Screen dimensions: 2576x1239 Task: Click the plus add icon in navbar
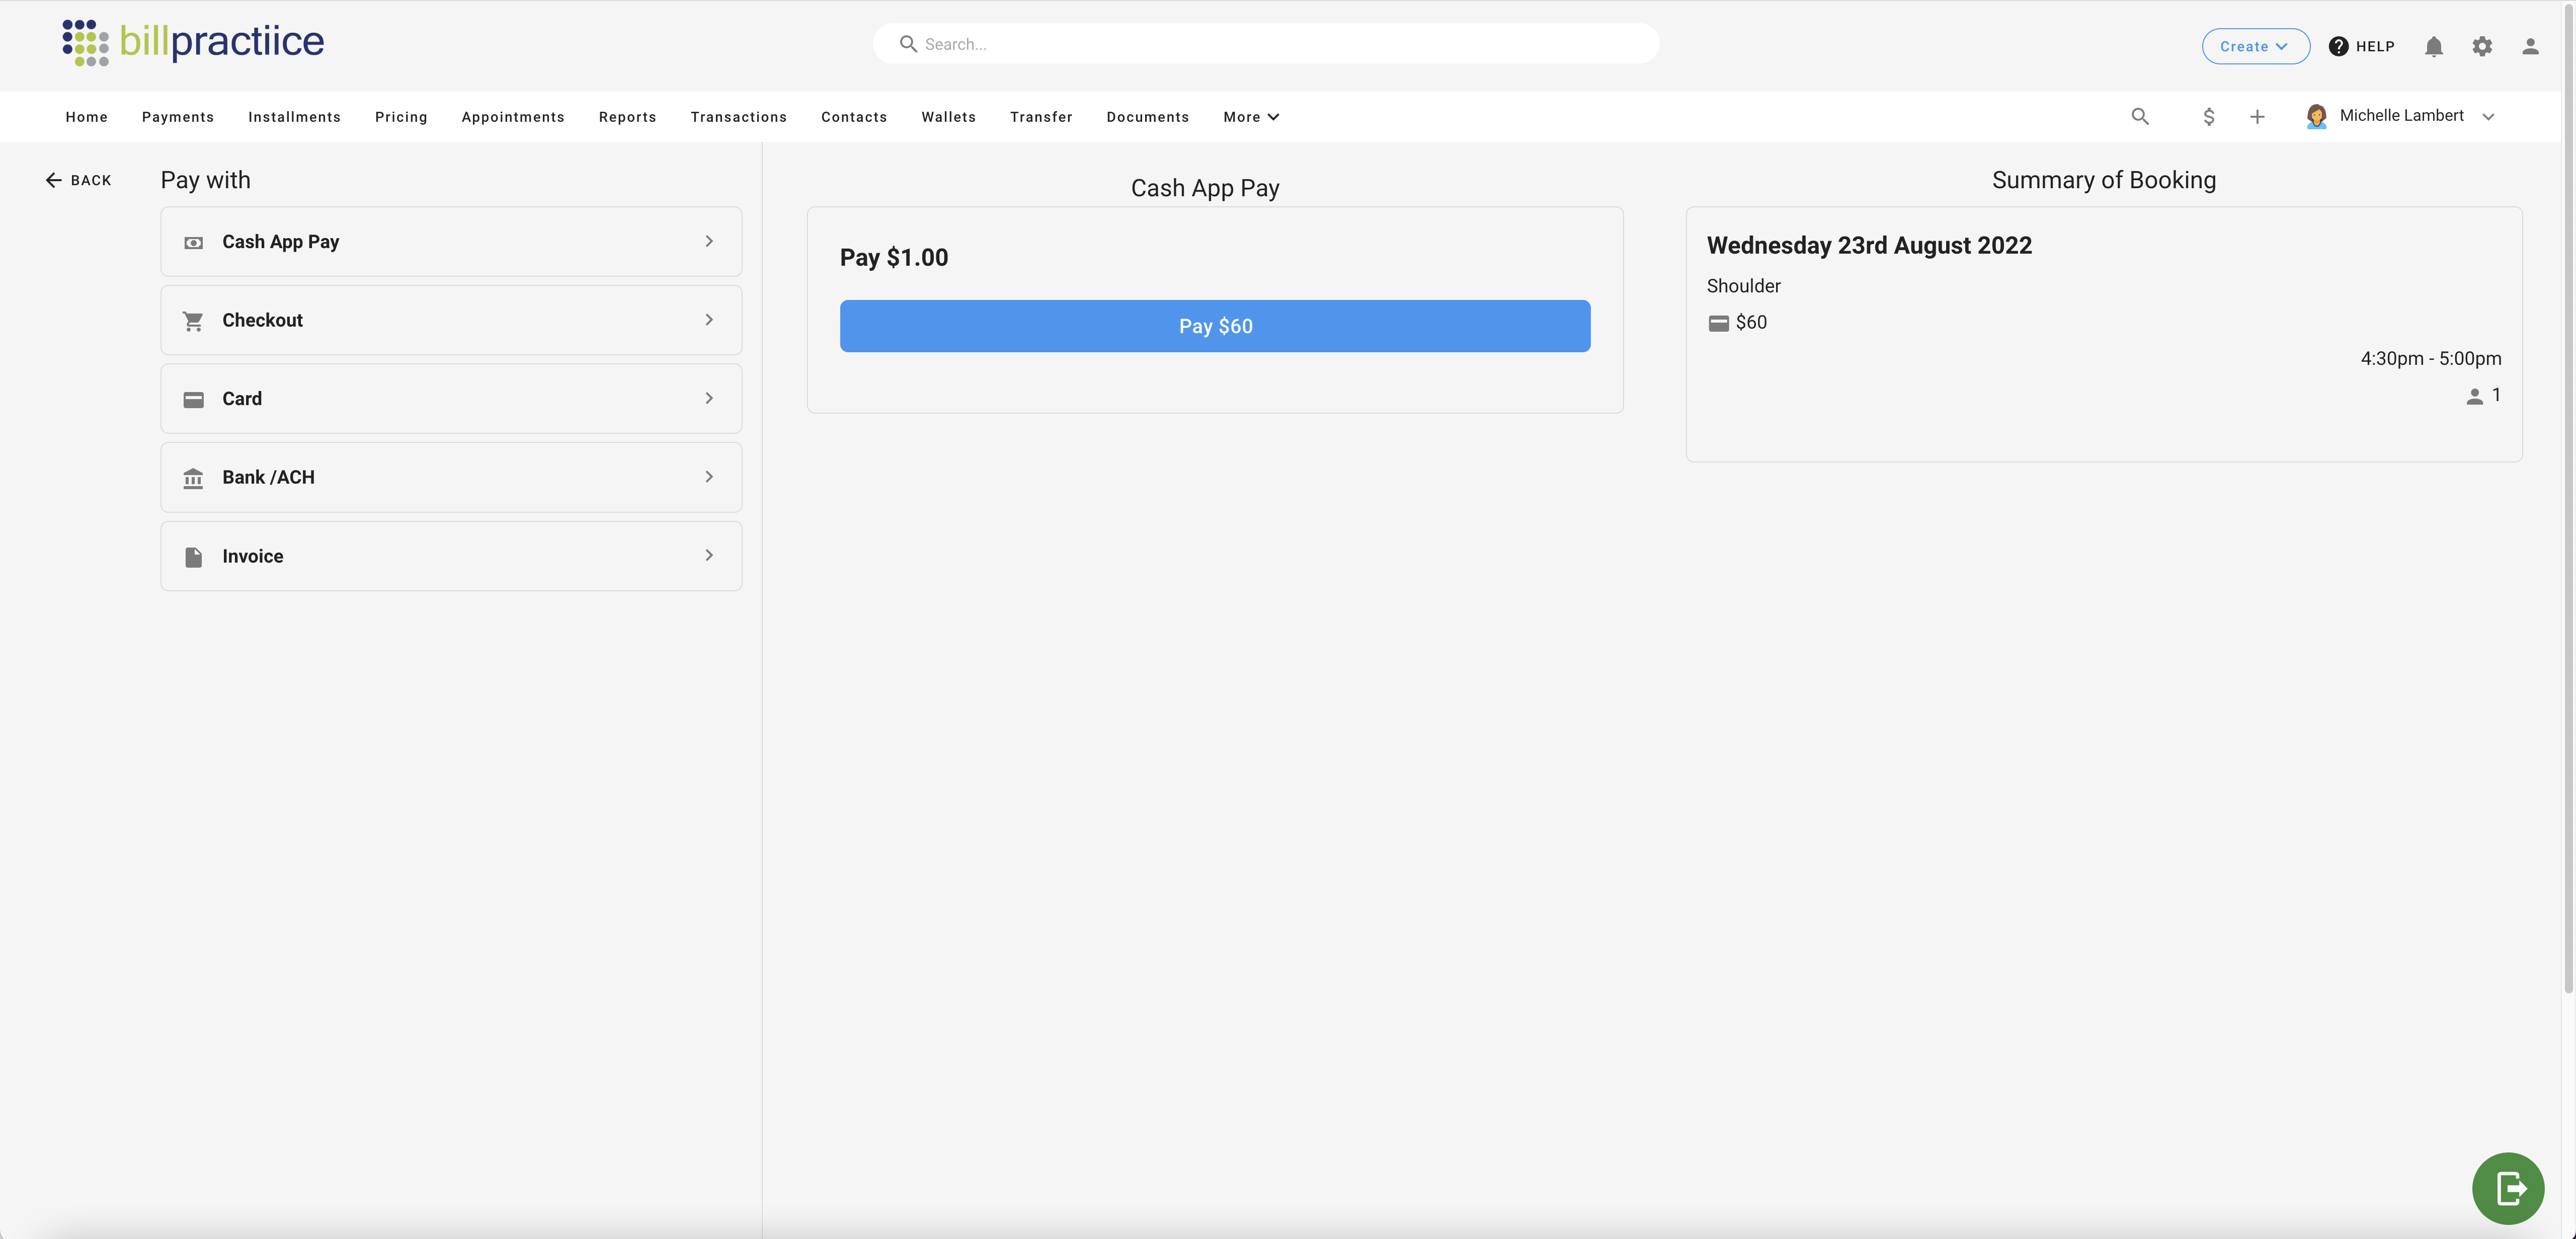click(x=2257, y=117)
